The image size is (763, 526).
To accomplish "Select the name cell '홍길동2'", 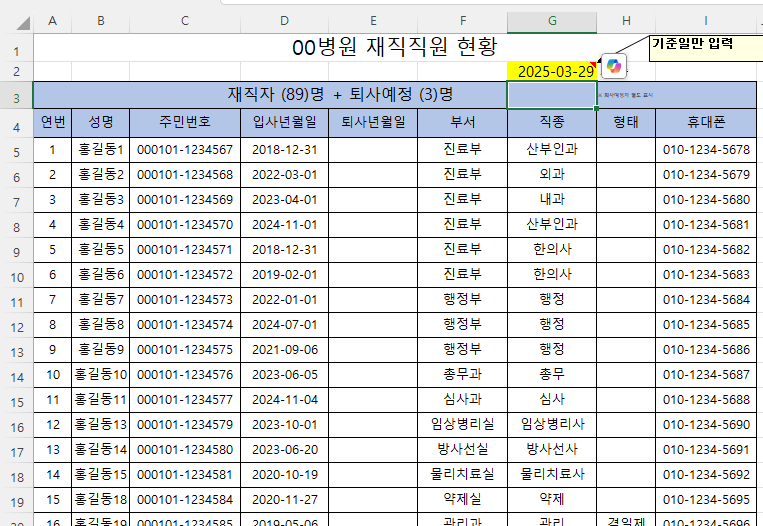I will point(101,175).
